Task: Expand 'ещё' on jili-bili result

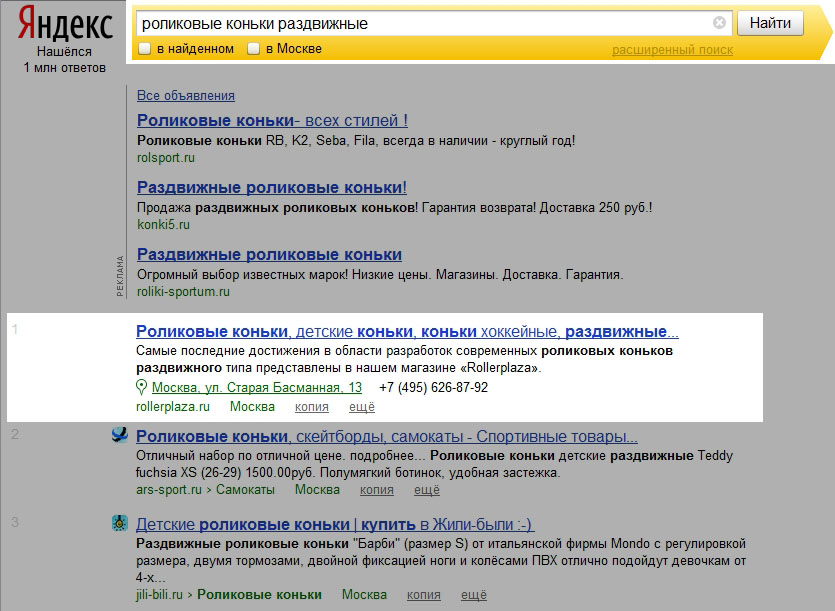Action: 473,594
